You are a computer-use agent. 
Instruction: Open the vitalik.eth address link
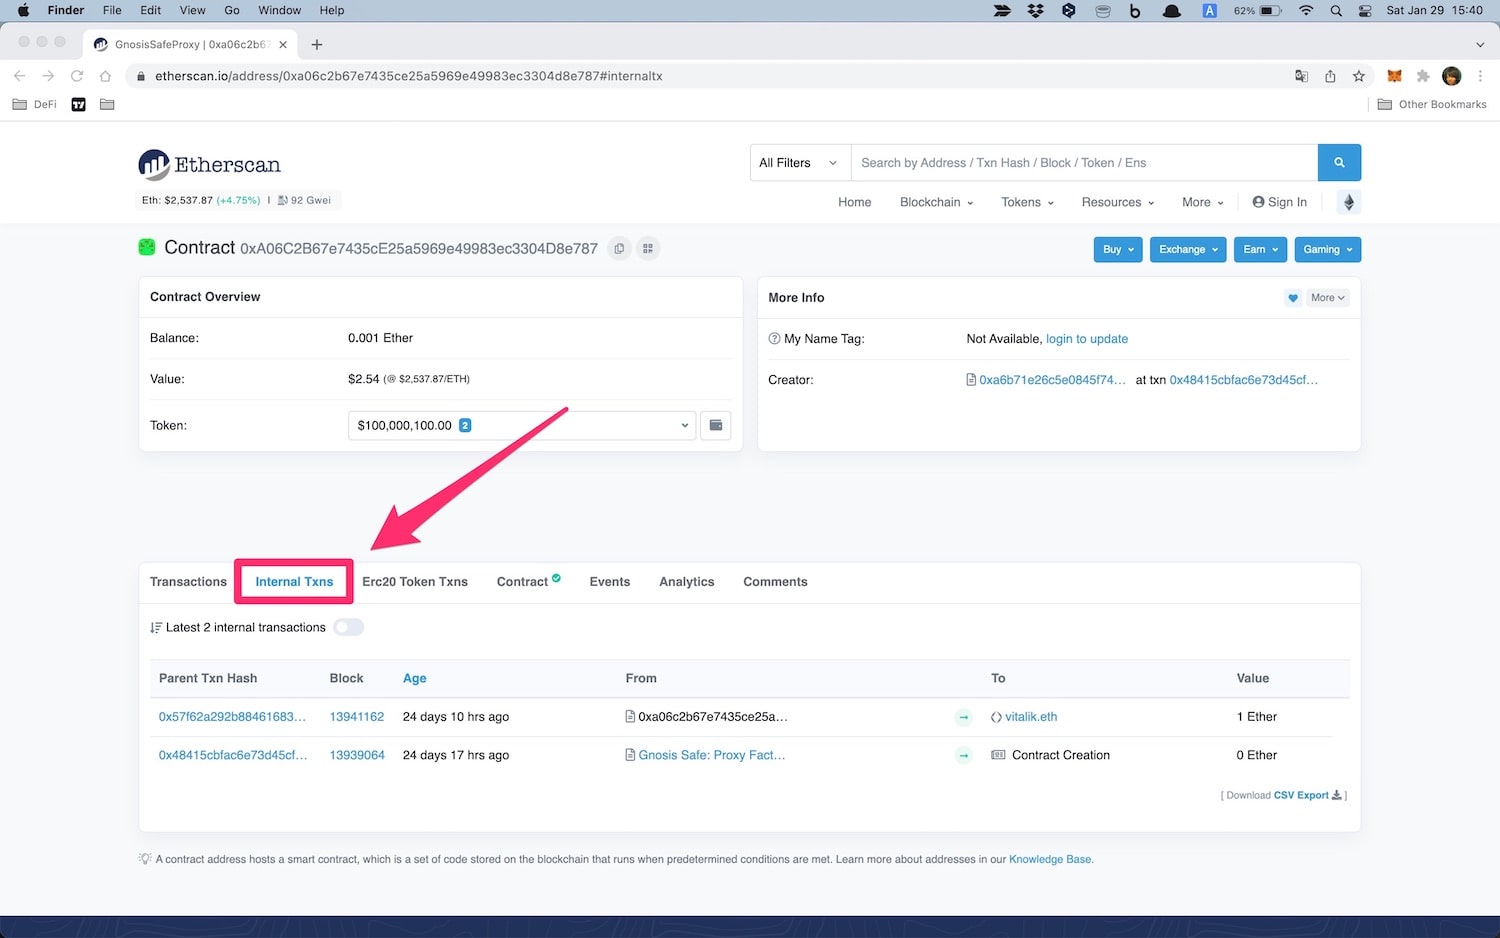click(x=1031, y=717)
